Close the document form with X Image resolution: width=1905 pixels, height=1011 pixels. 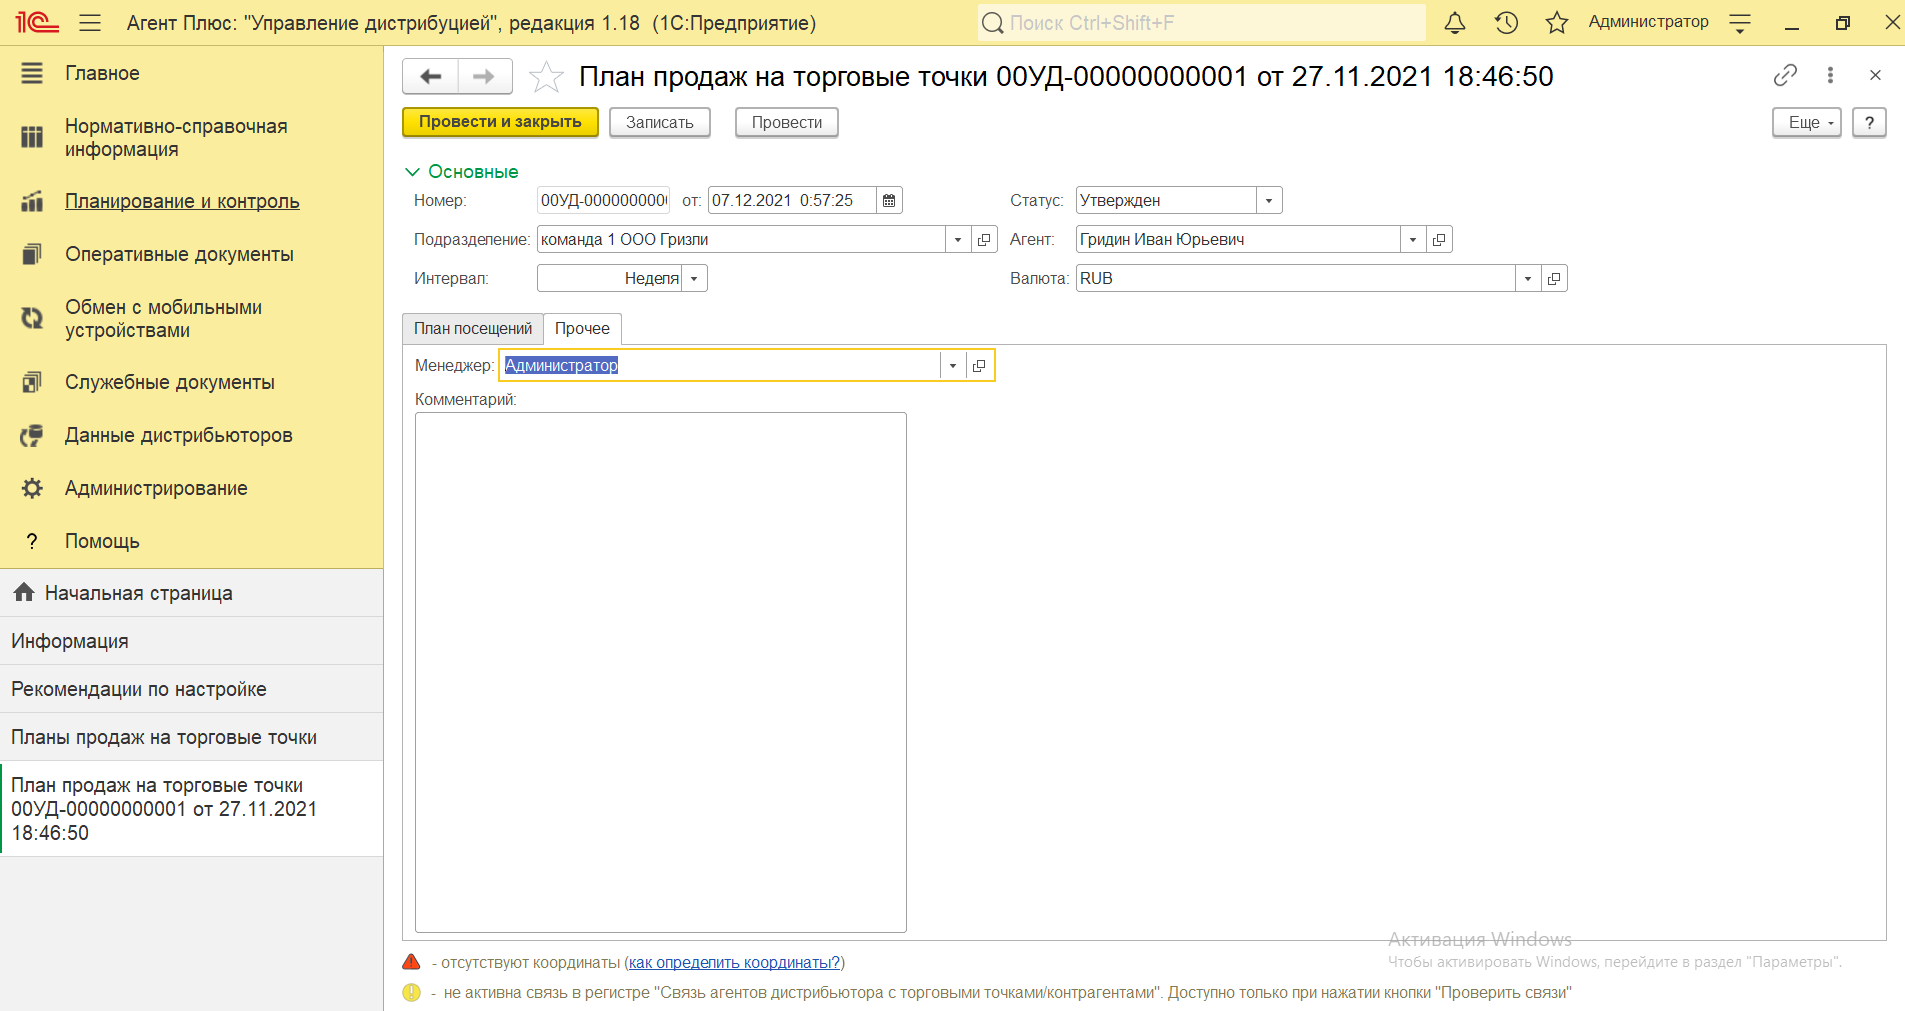[1875, 75]
